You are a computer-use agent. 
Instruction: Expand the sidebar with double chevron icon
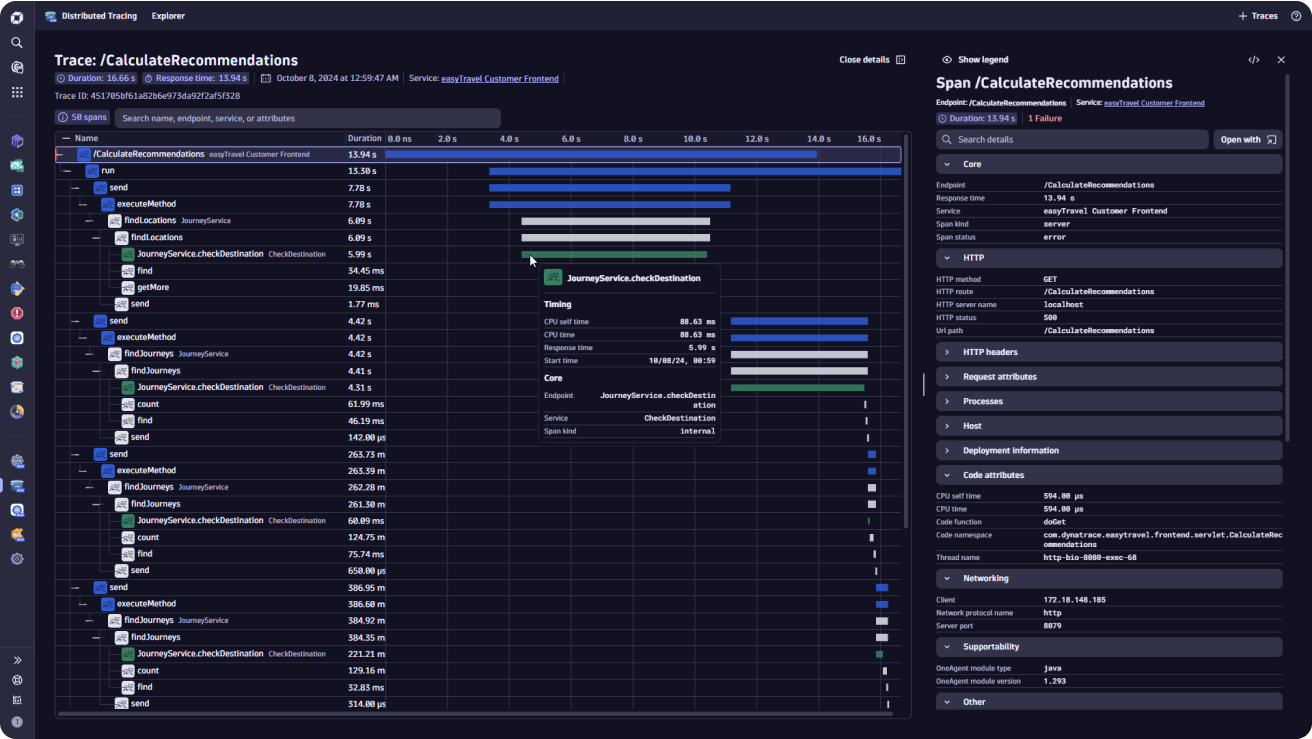17,660
